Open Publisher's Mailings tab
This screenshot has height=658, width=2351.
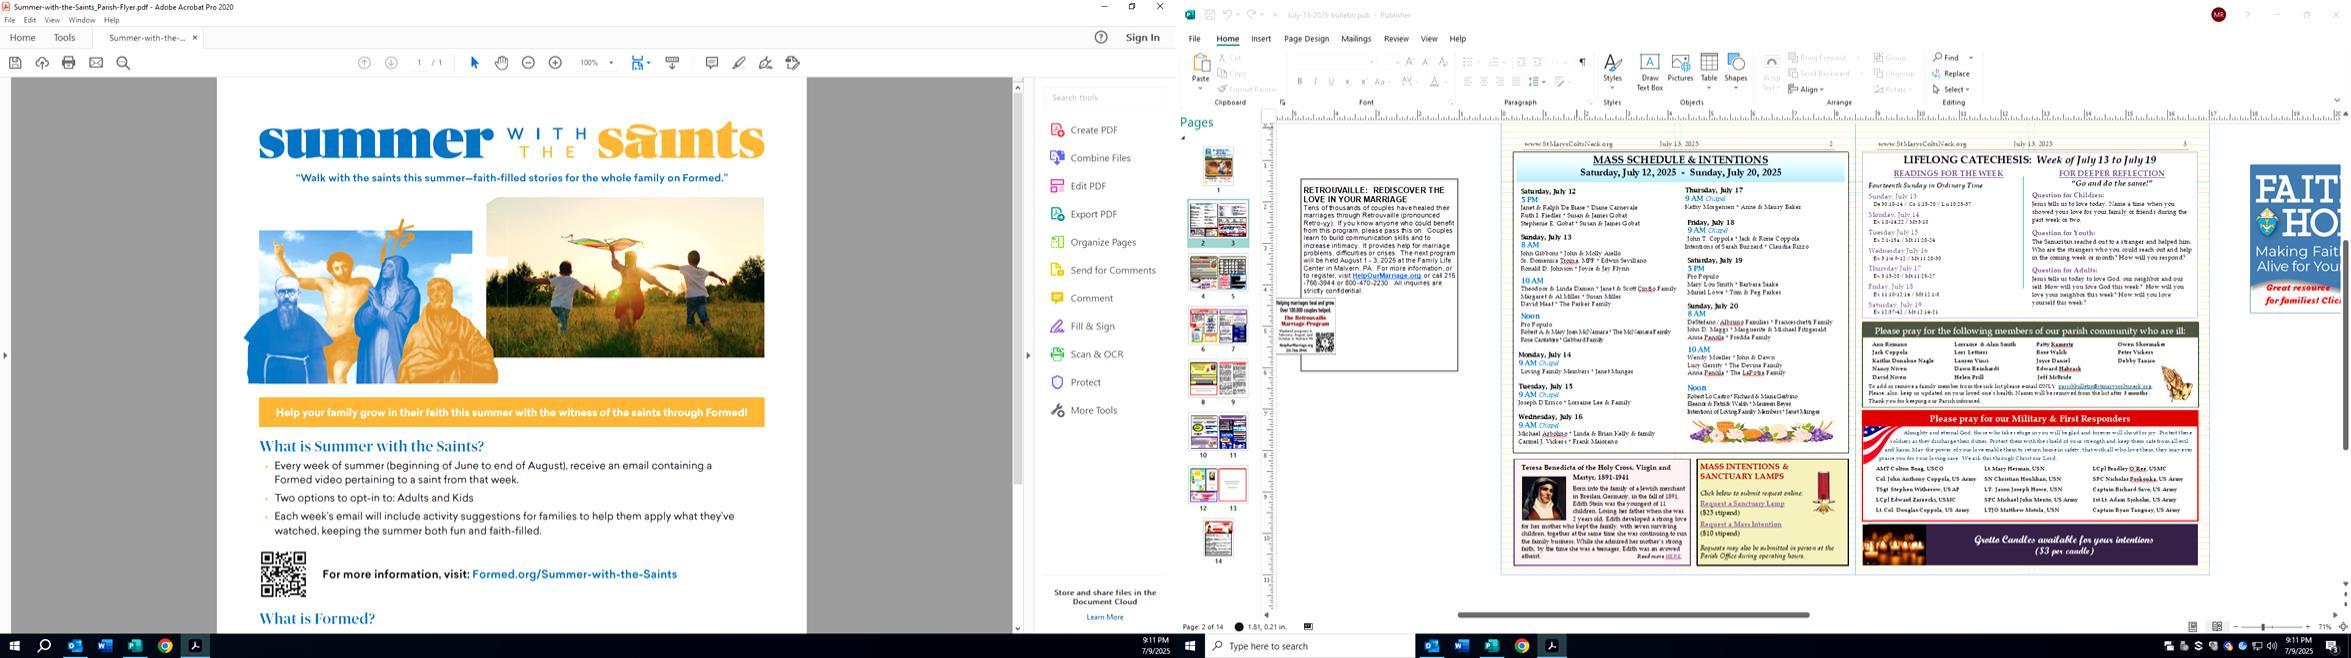(1356, 39)
